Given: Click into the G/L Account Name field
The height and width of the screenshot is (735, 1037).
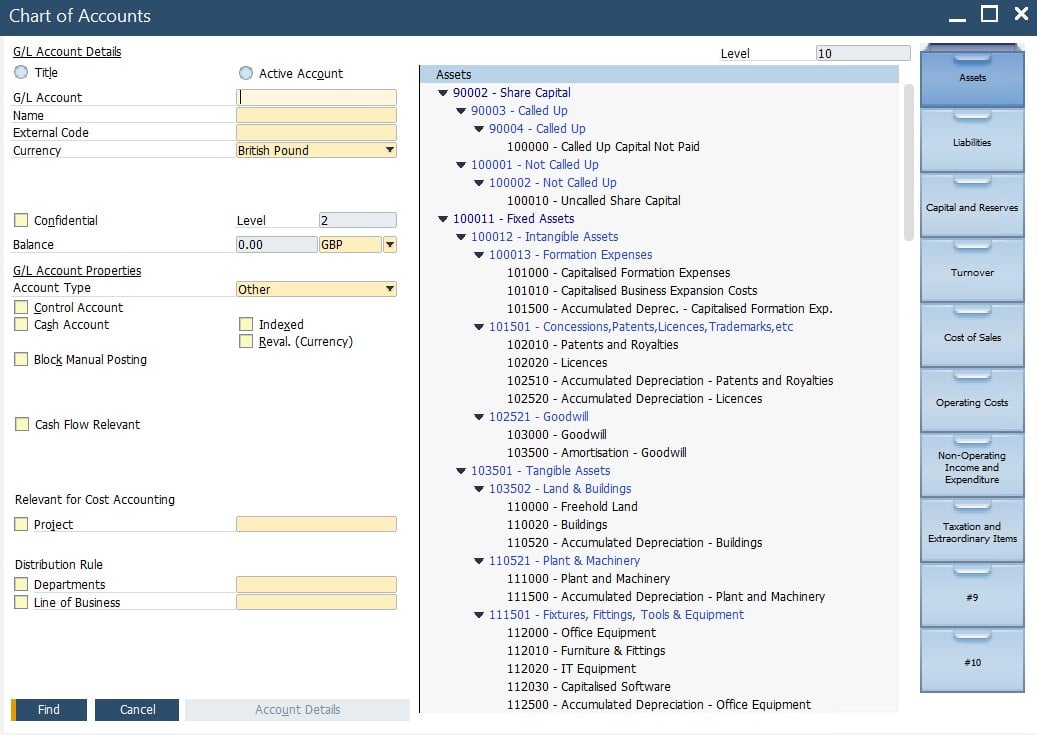Looking at the screenshot, I should pos(316,116).
